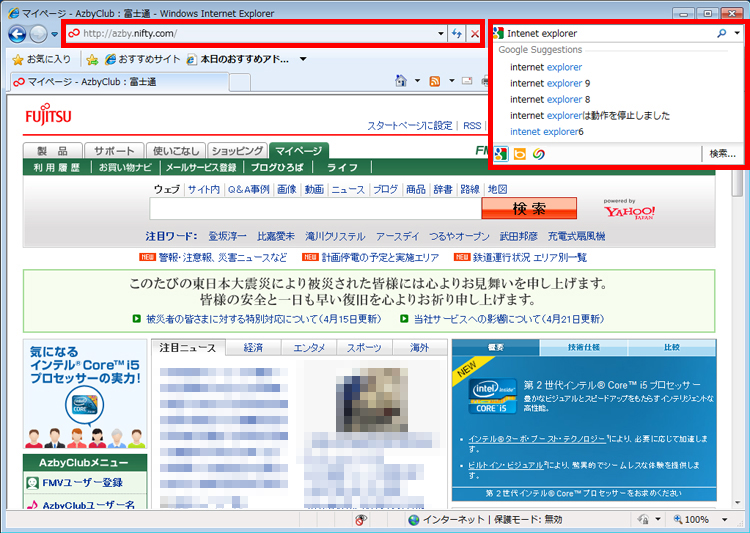Click the Forward navigation arrow
This screenshot has width=750, height=533.
[x=38, y=34]
